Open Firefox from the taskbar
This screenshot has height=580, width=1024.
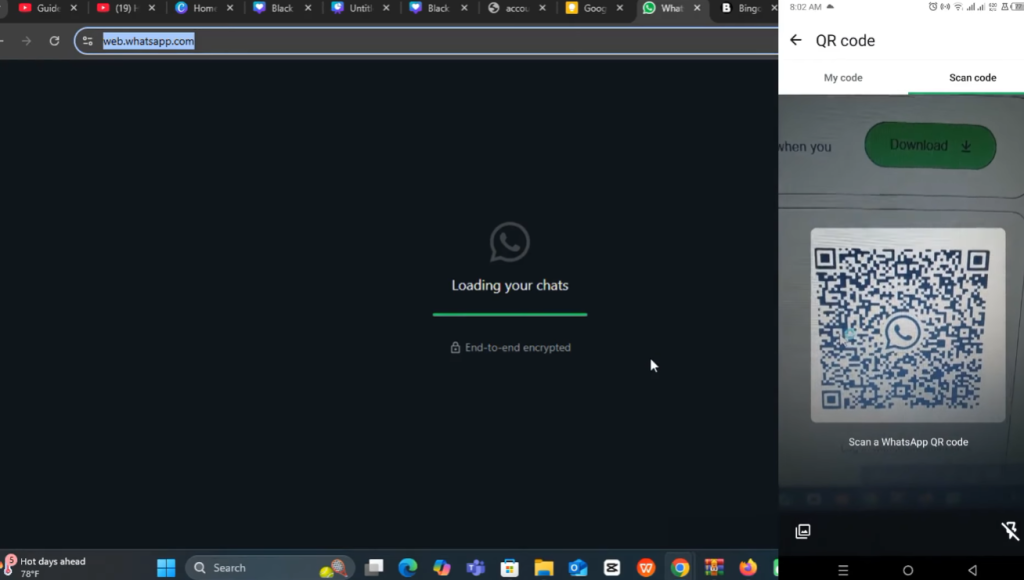[x=748, y=568]
